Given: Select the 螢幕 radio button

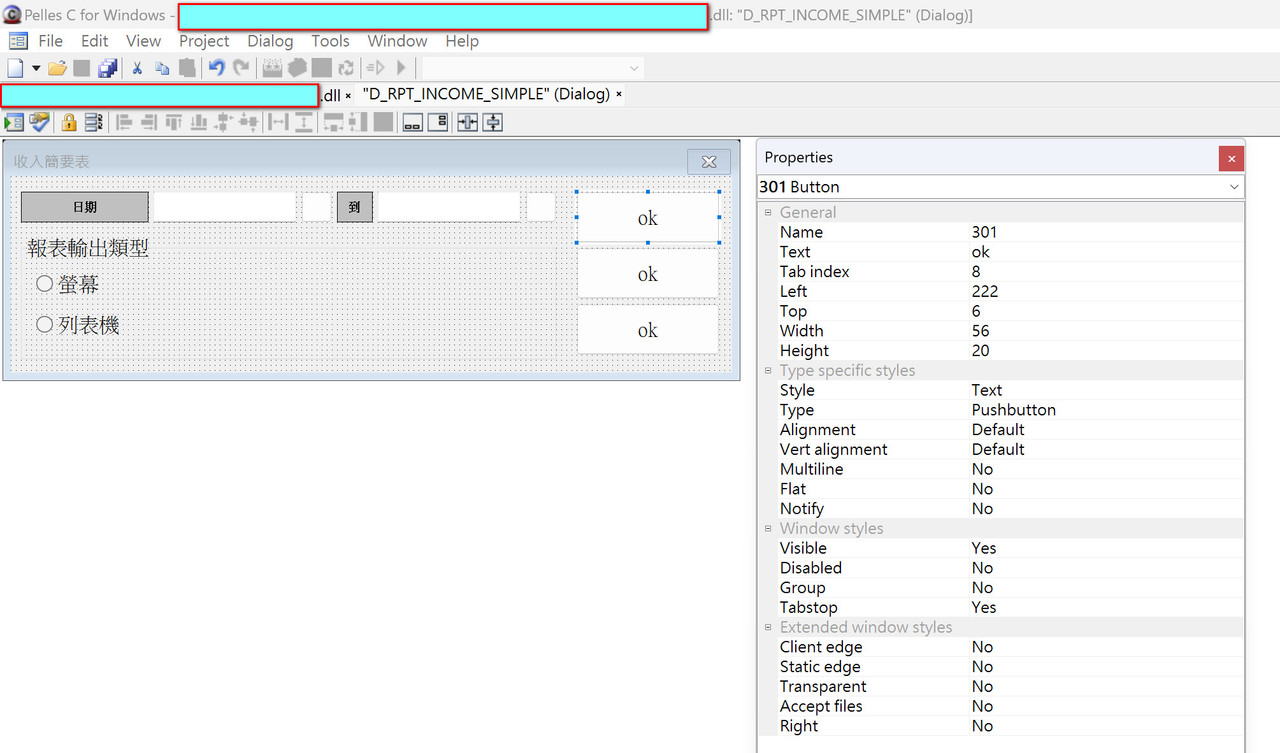Looking at the screenshot, I should coord(67,284).
